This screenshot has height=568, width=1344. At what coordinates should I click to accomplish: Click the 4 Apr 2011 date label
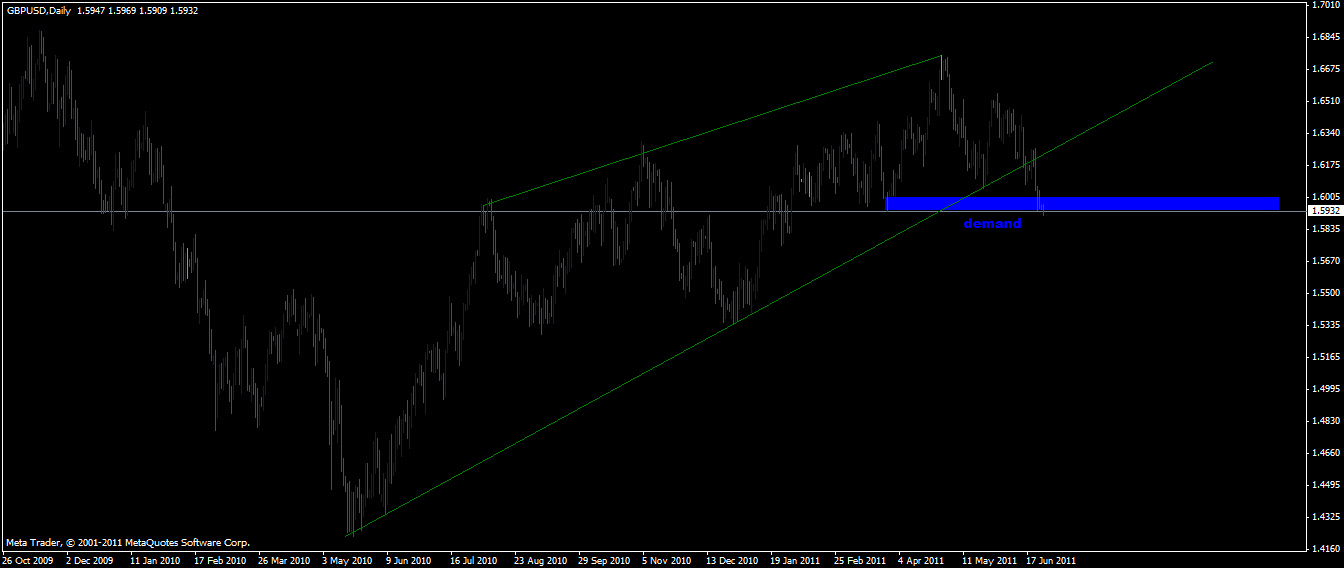pos(923,561)
